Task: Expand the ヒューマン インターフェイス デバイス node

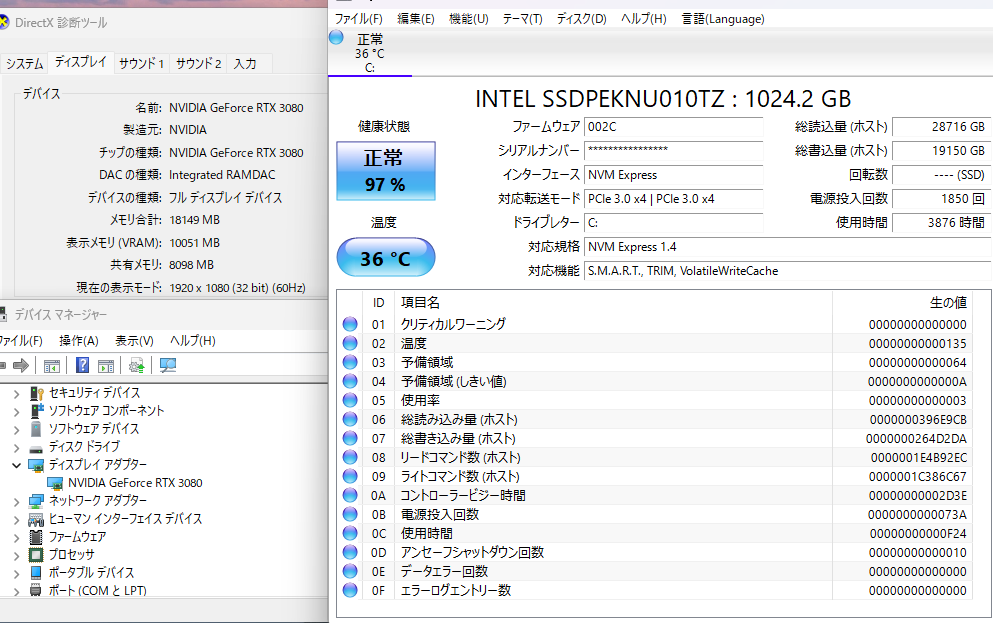Action: 16,520
